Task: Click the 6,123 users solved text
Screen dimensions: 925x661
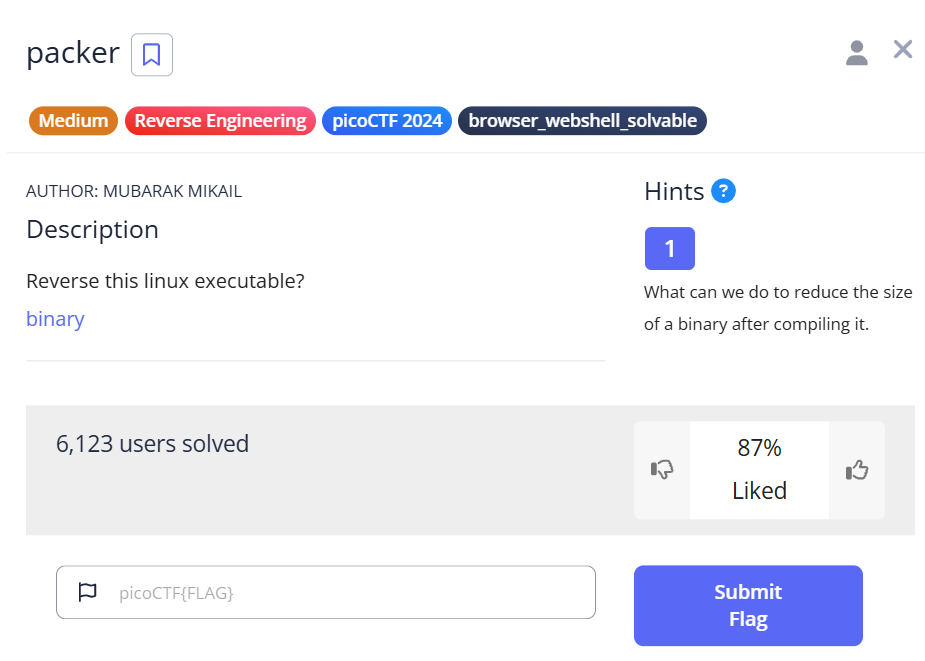Action: point(152,443)
